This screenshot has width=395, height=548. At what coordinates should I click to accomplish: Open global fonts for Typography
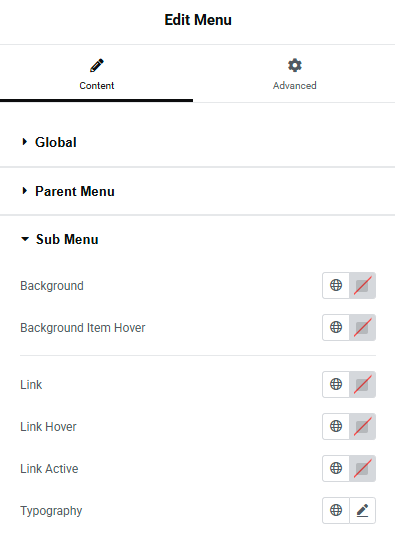[336, 510]
